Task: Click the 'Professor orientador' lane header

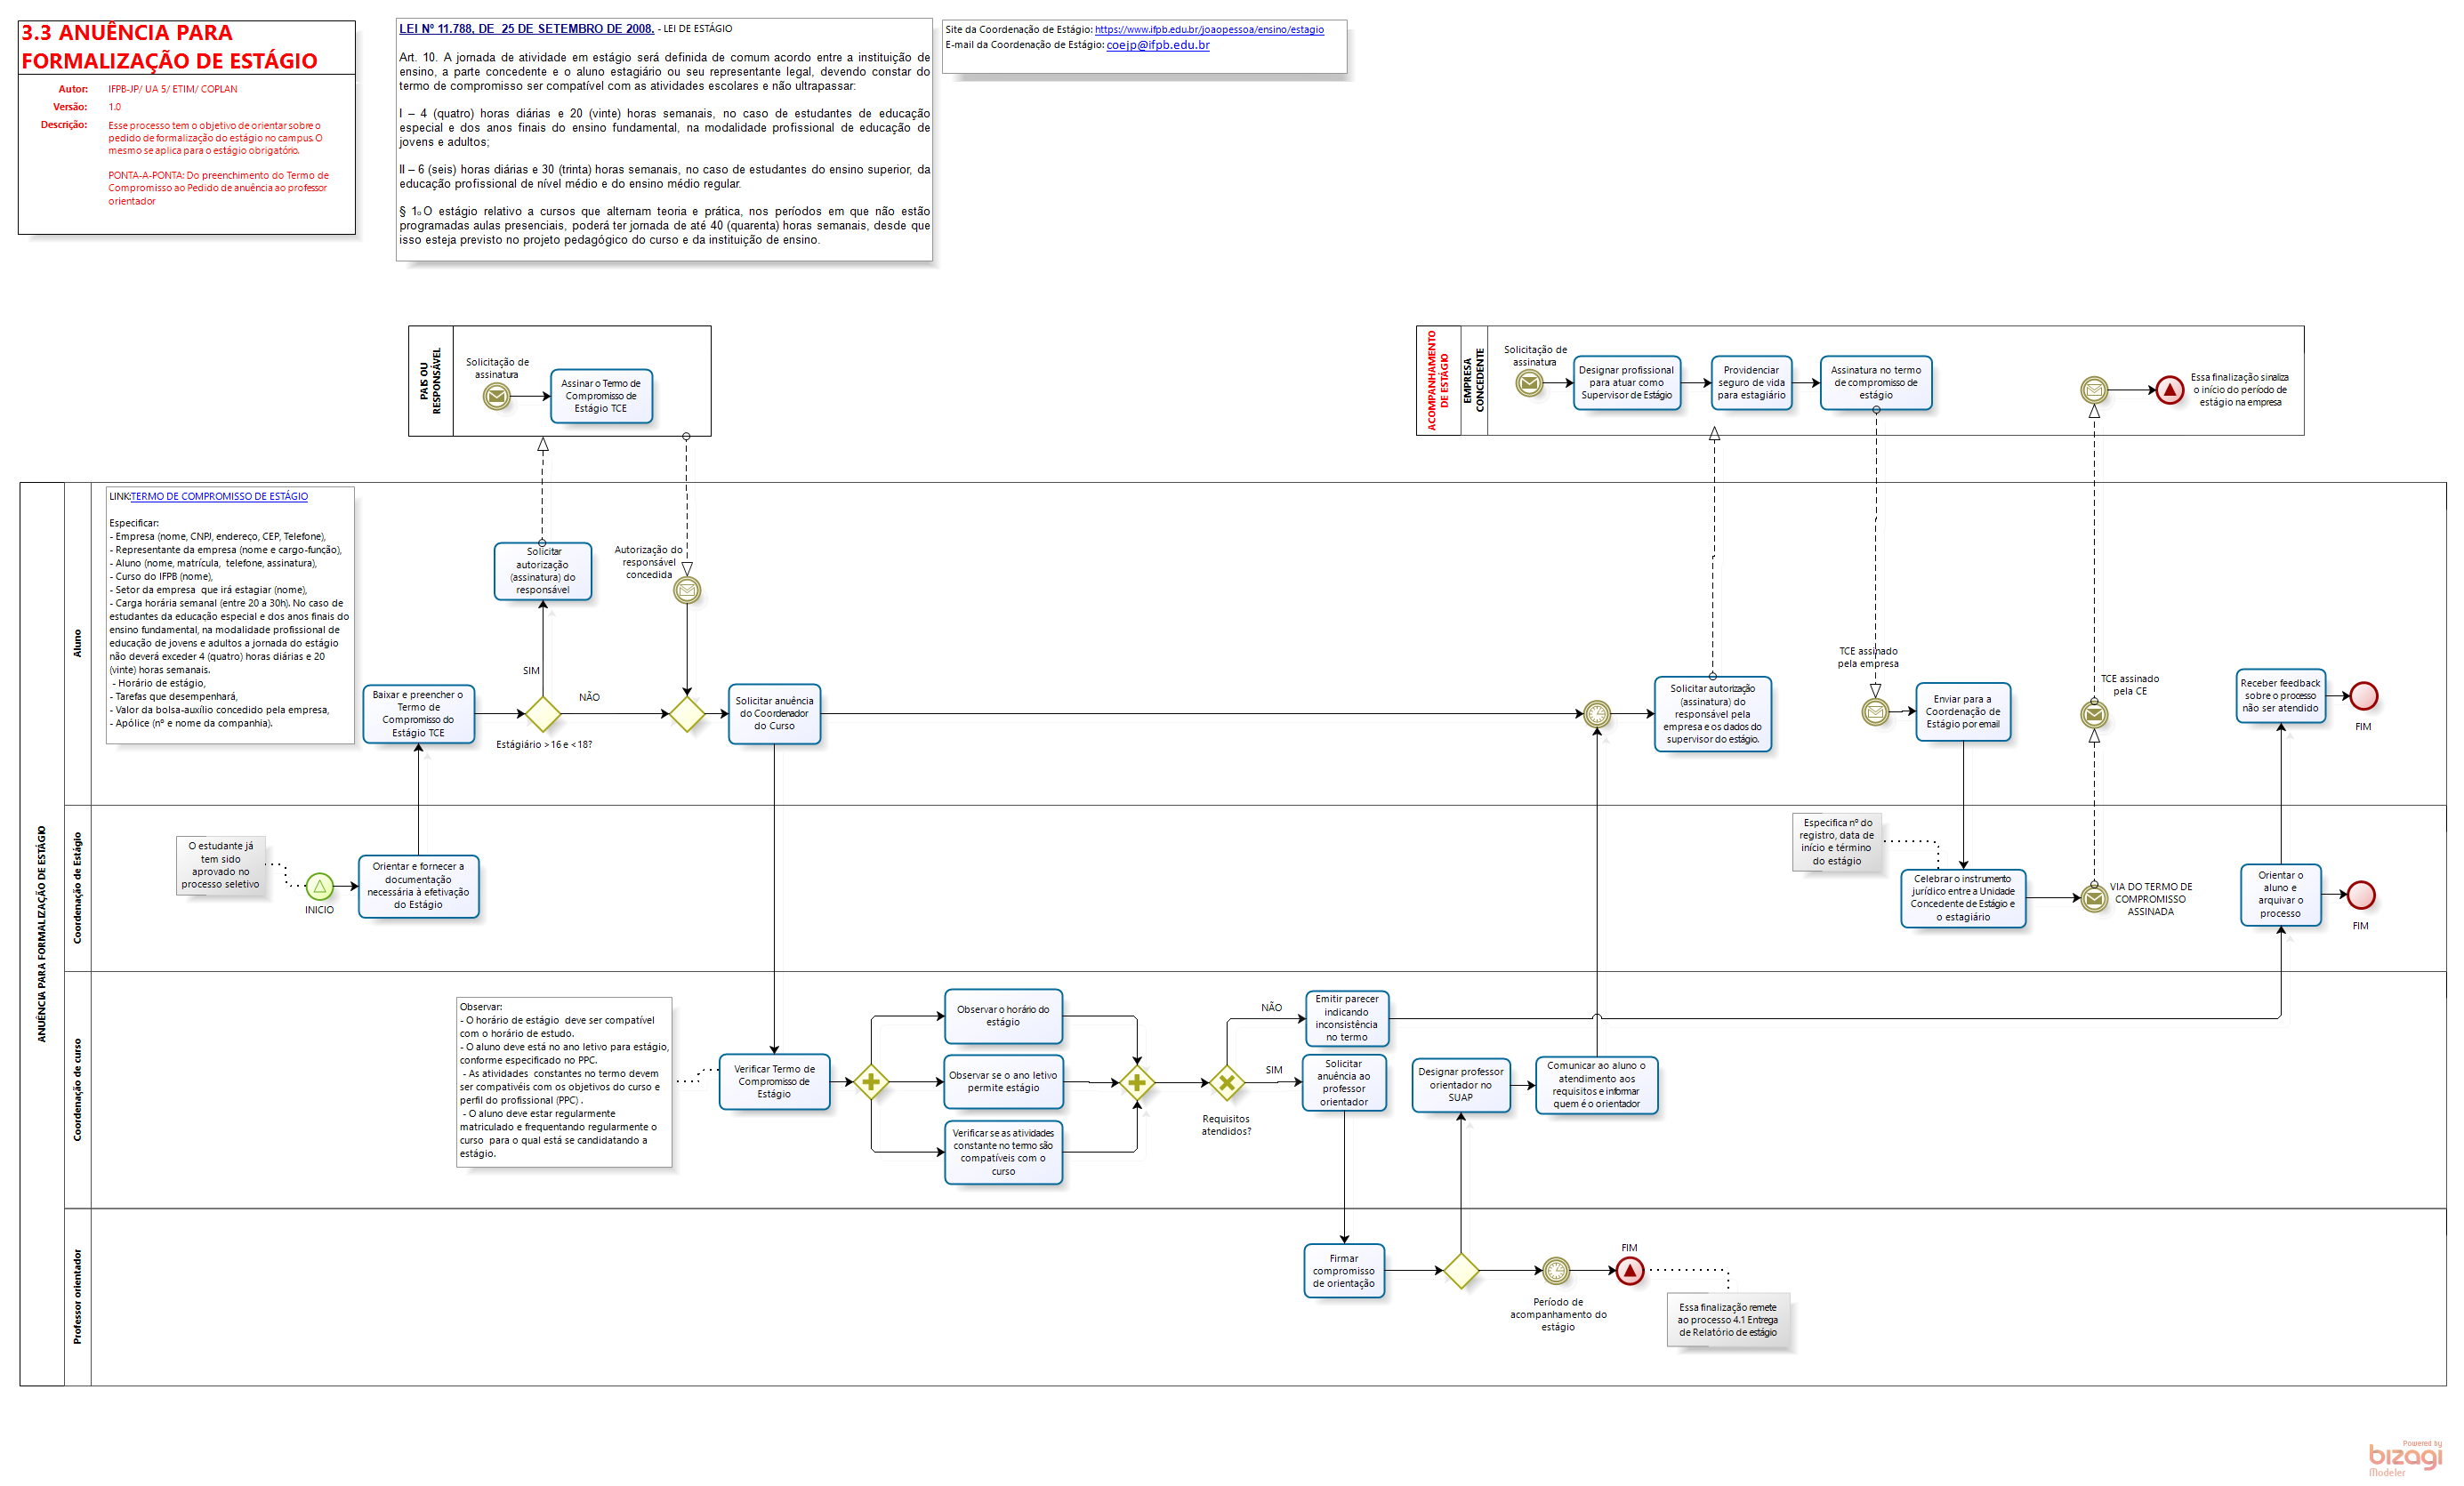Action: coord(78,1296)
